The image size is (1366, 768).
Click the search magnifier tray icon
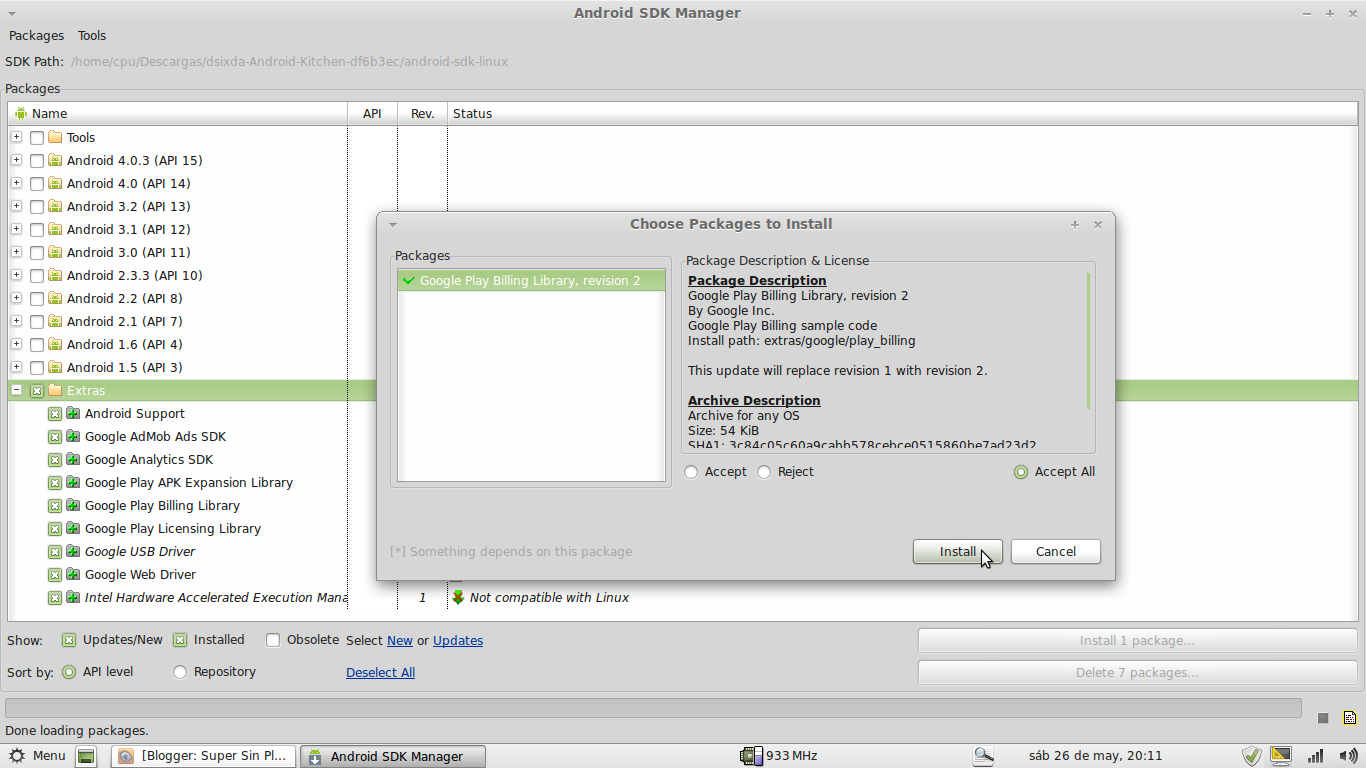click(x=983, y=756)
